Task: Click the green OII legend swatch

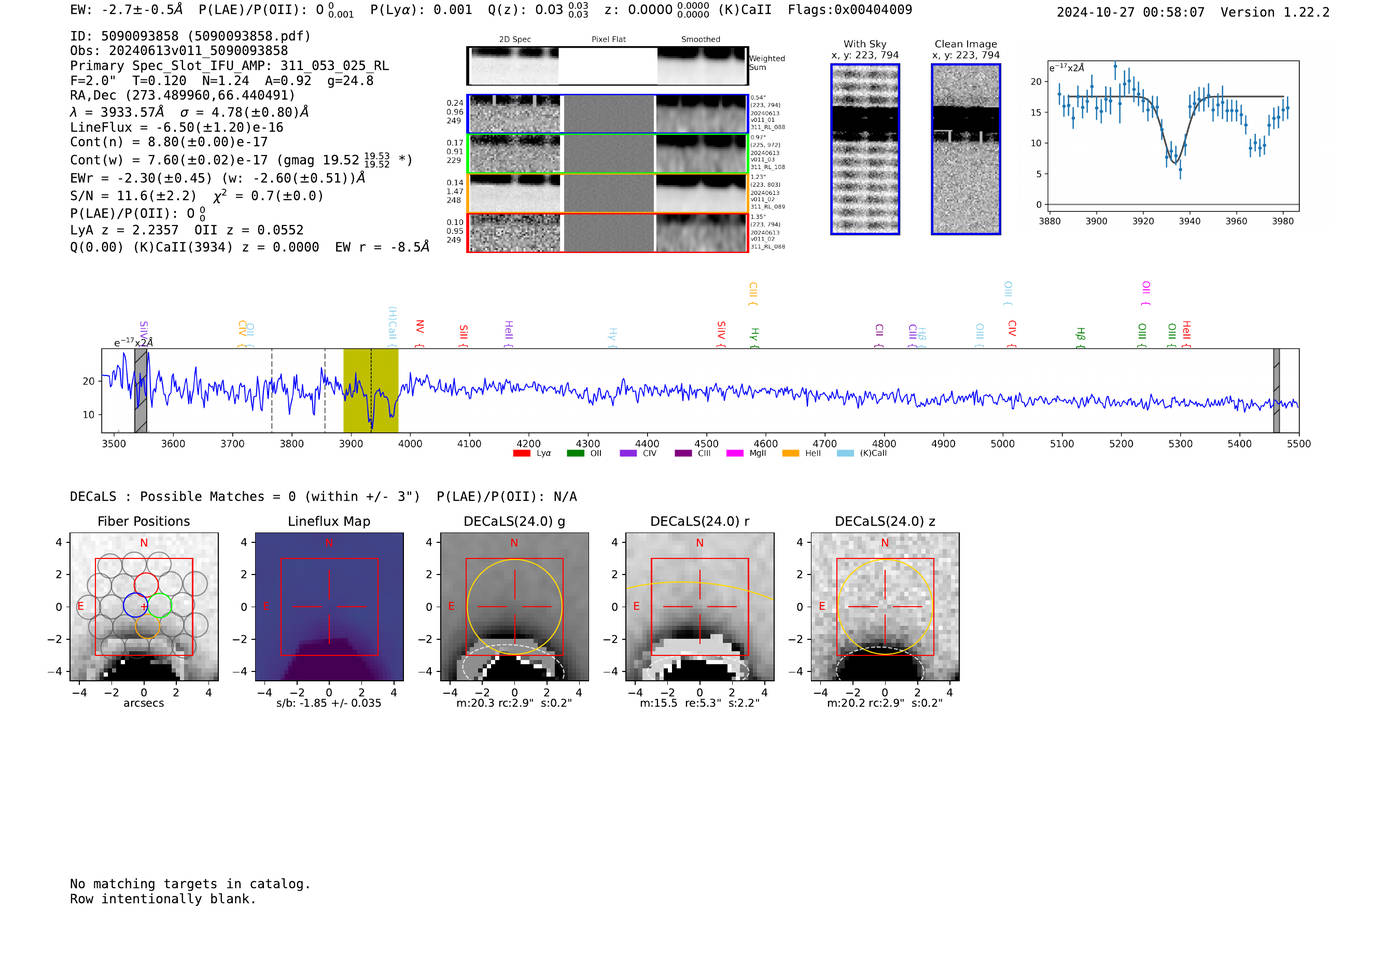Action: [x=575, y=454]
